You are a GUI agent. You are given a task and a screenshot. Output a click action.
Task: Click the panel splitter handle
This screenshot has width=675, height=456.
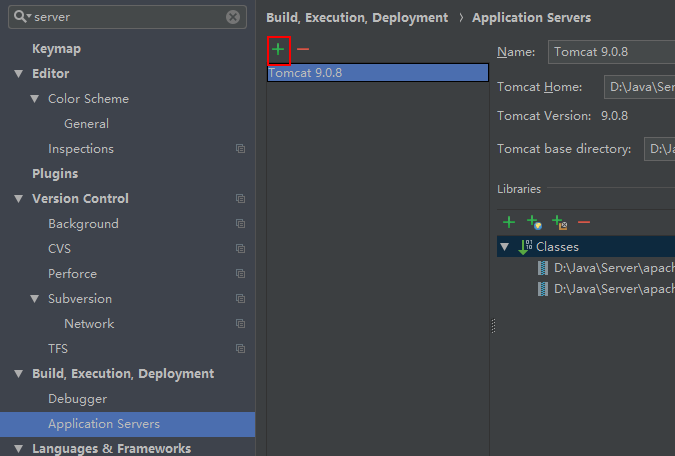click(493, 326)
